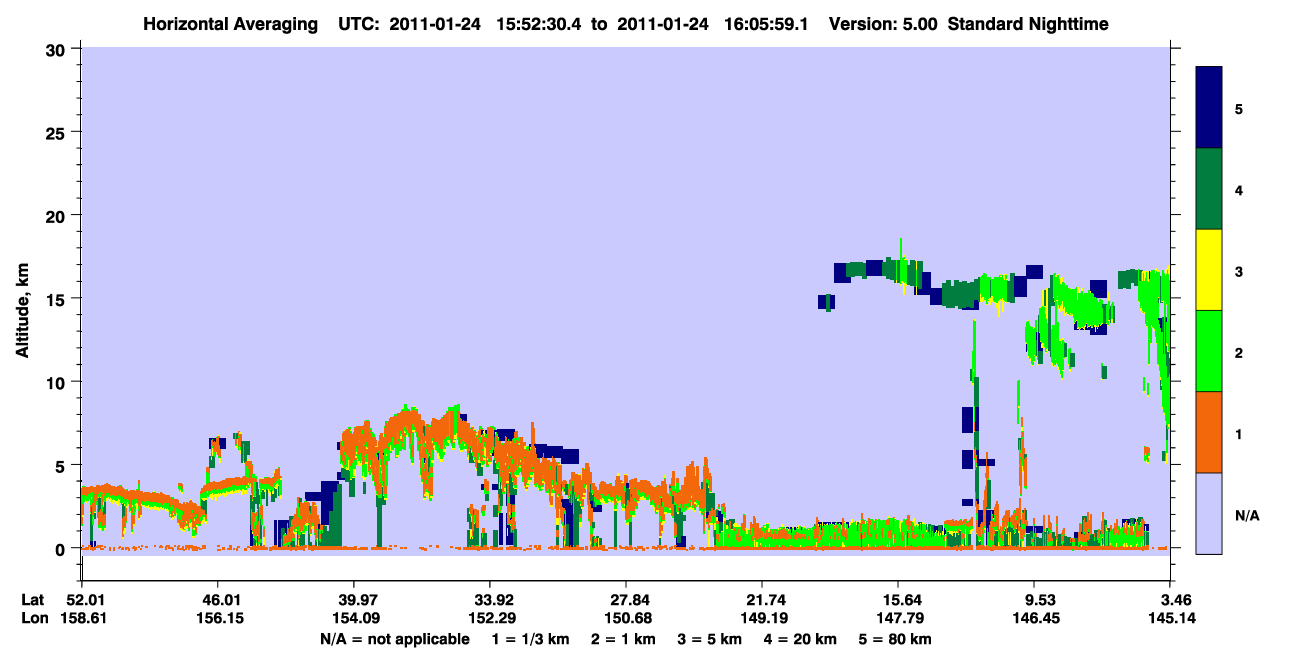Click the dark blue colorbar segment for 5
Screen dimensions: 1300x667
click(1209, 108)
